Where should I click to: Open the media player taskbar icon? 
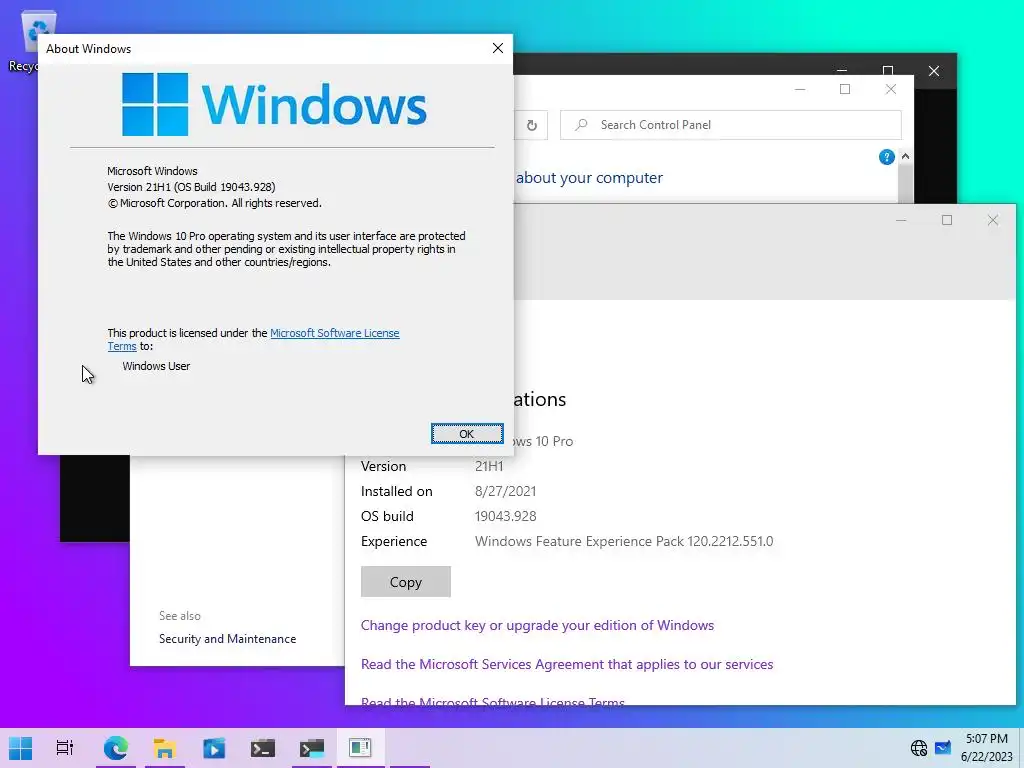point(214,748)
